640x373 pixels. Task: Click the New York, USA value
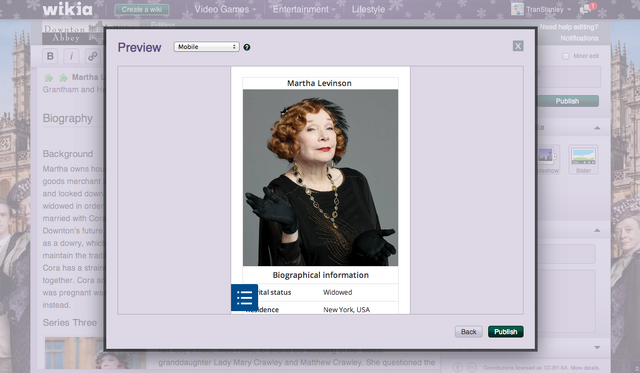point(347,310)
